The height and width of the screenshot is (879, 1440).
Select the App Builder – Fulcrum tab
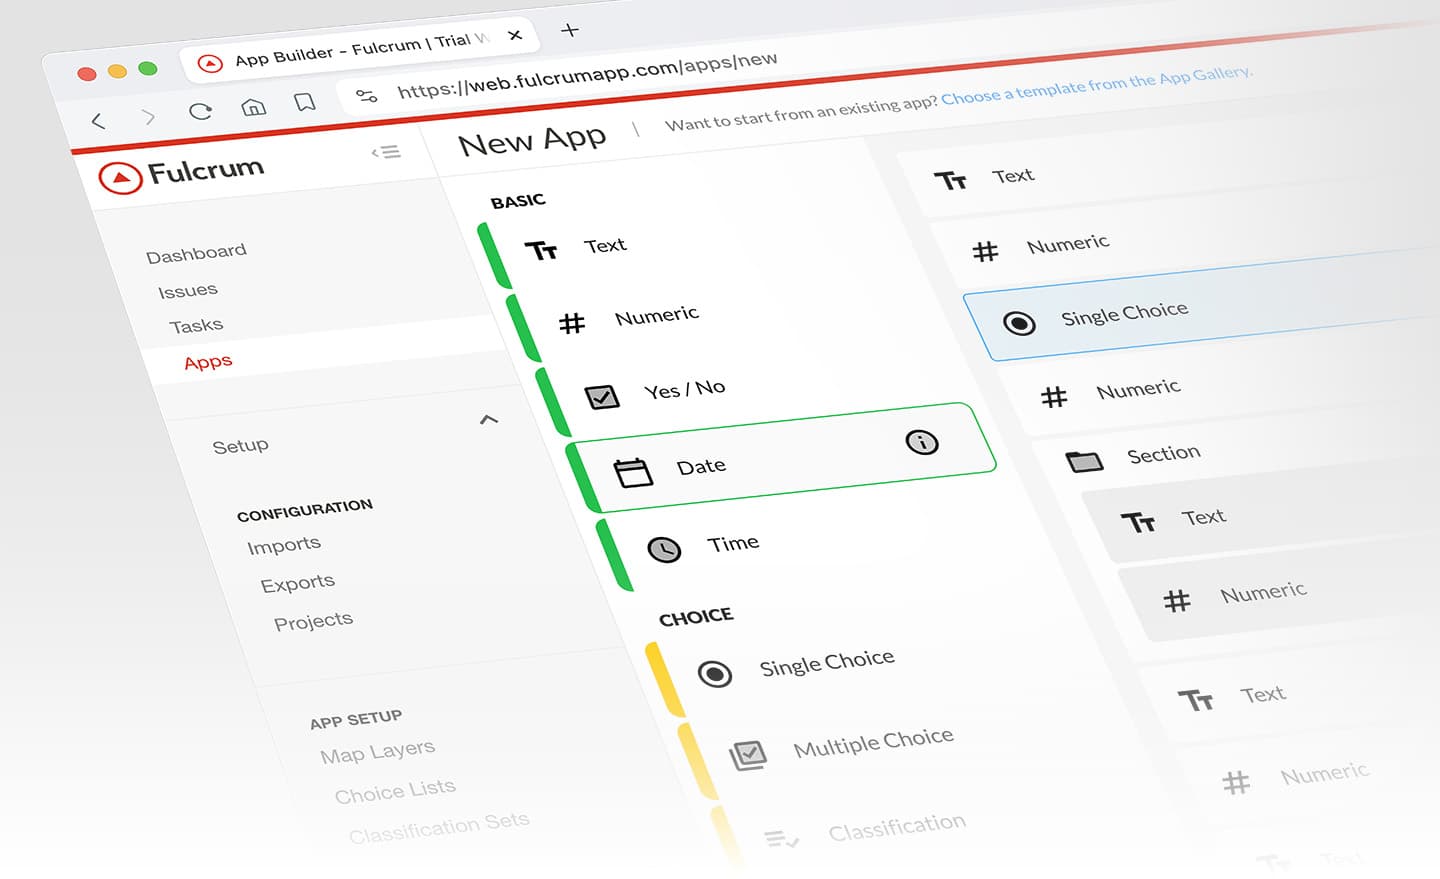point(361,51)
